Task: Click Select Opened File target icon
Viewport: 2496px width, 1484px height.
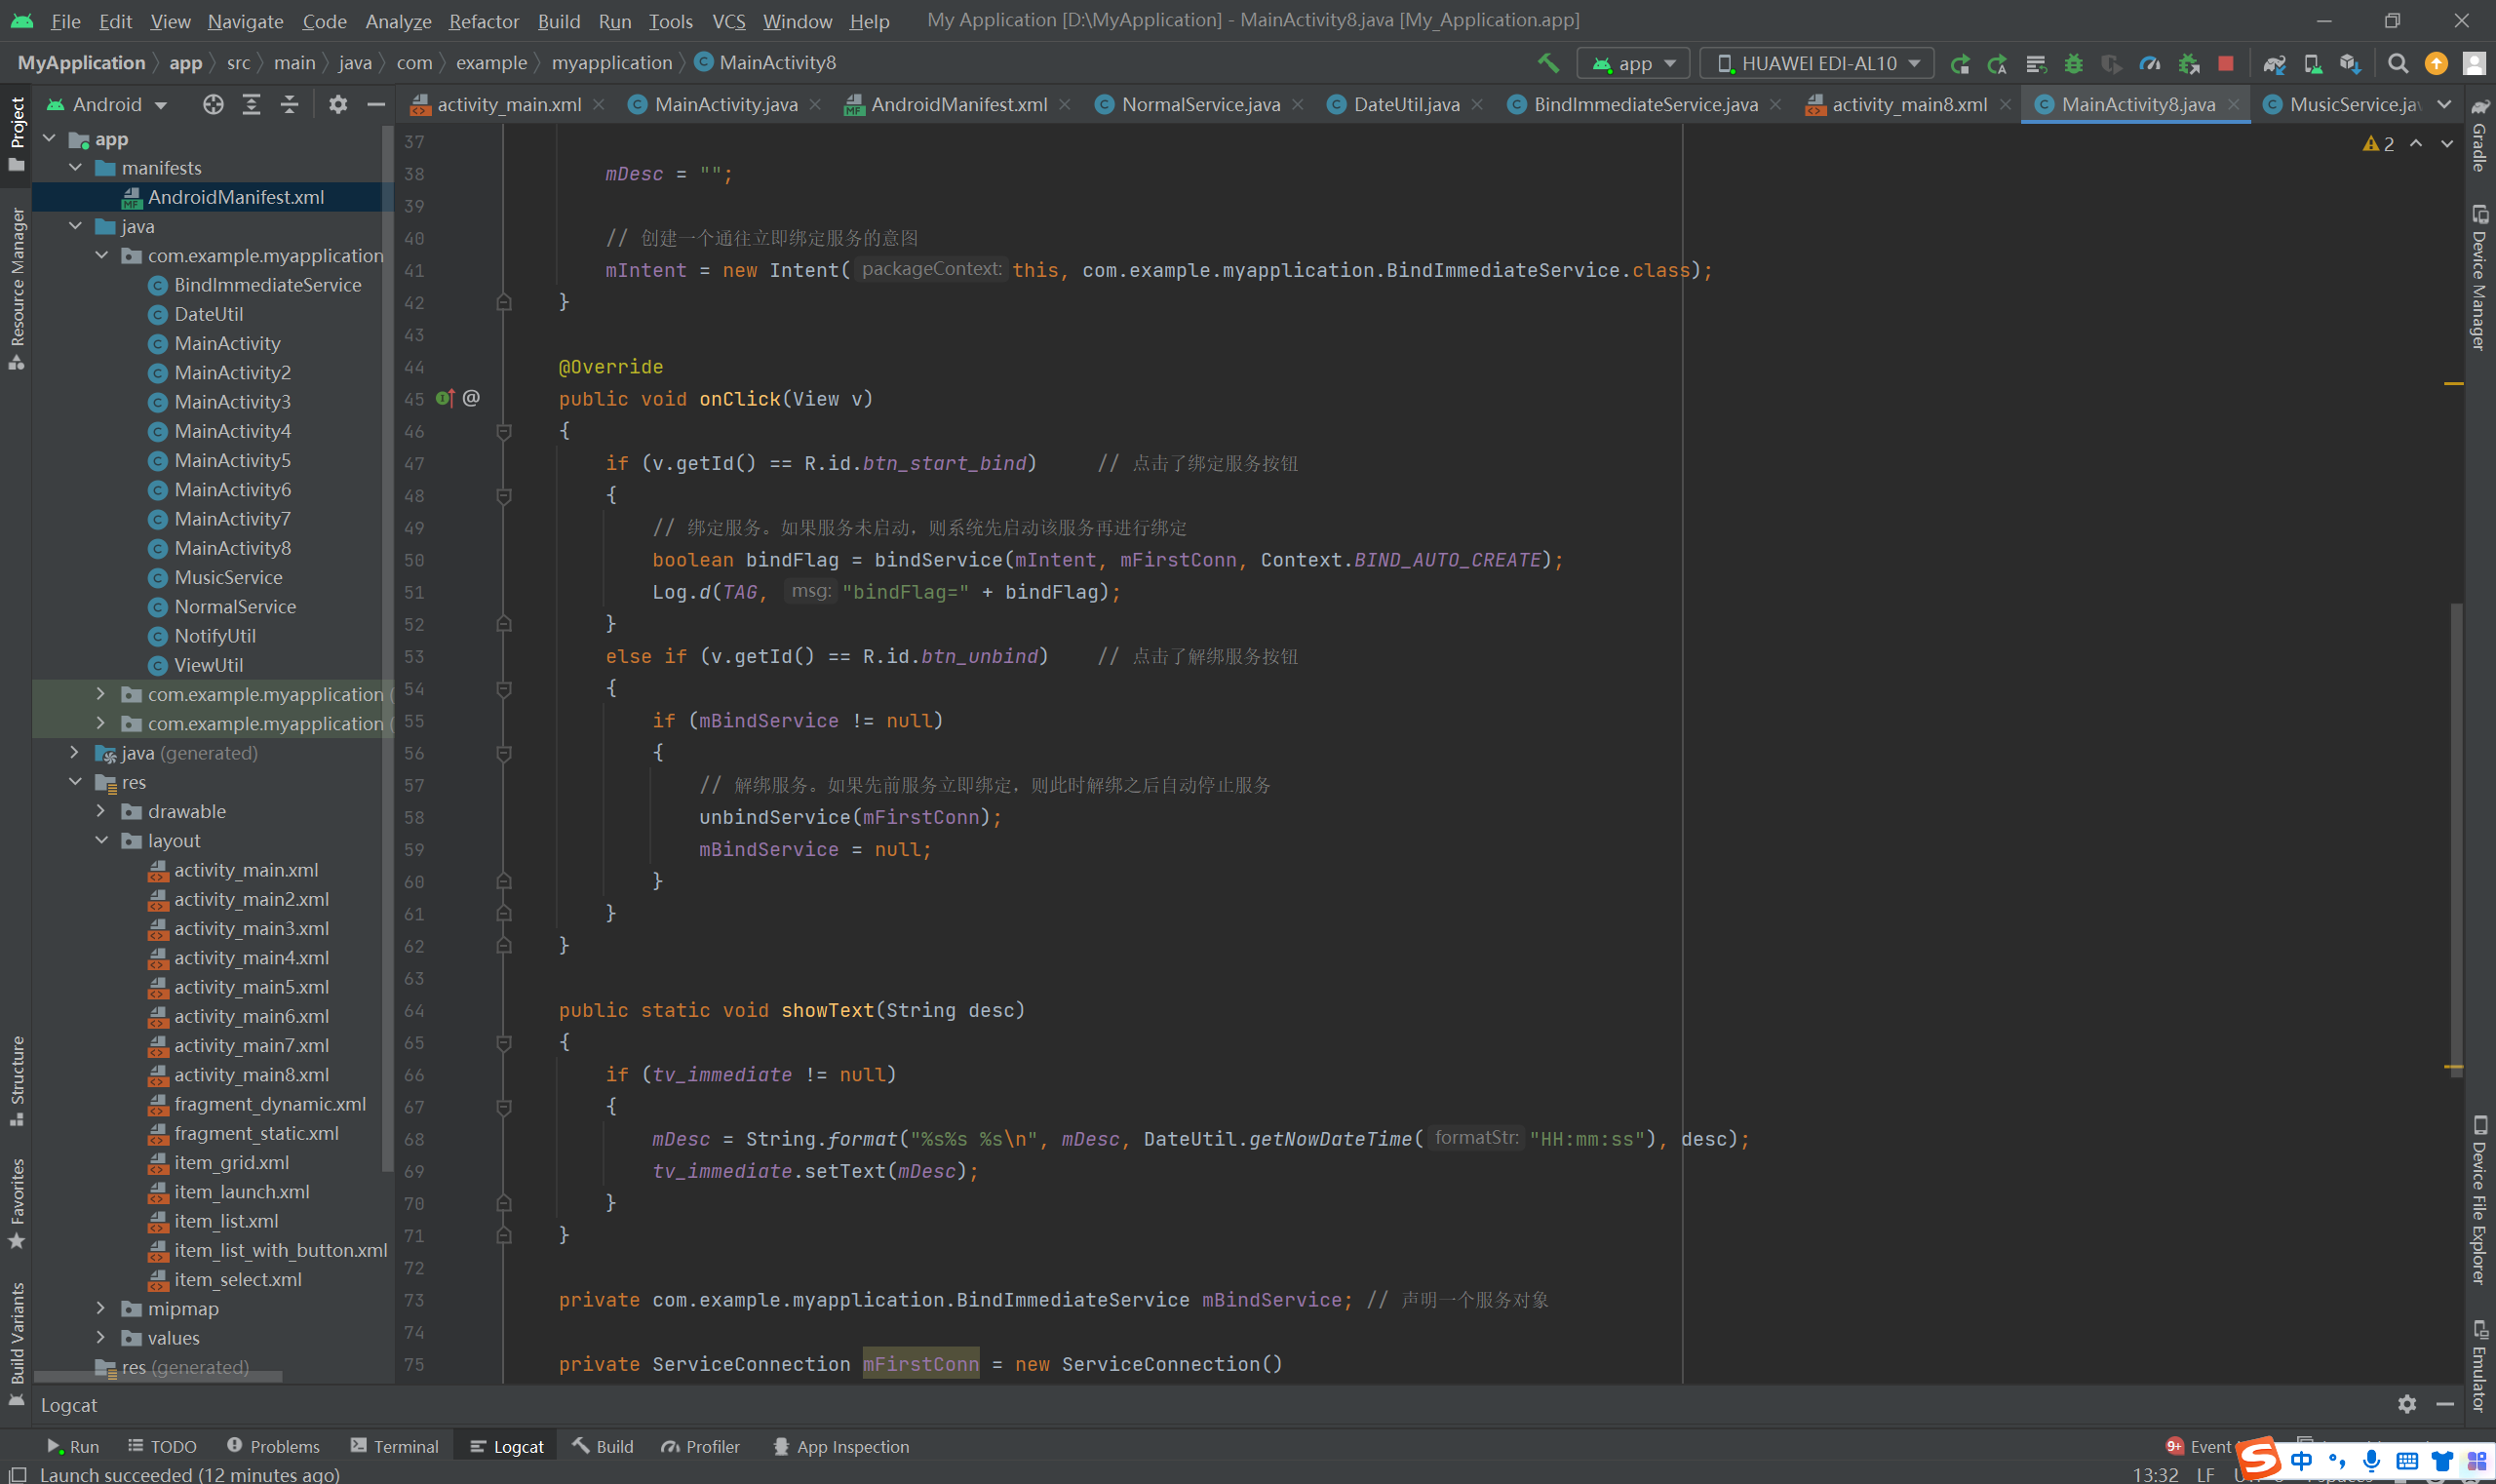Action: pos(212,104)
